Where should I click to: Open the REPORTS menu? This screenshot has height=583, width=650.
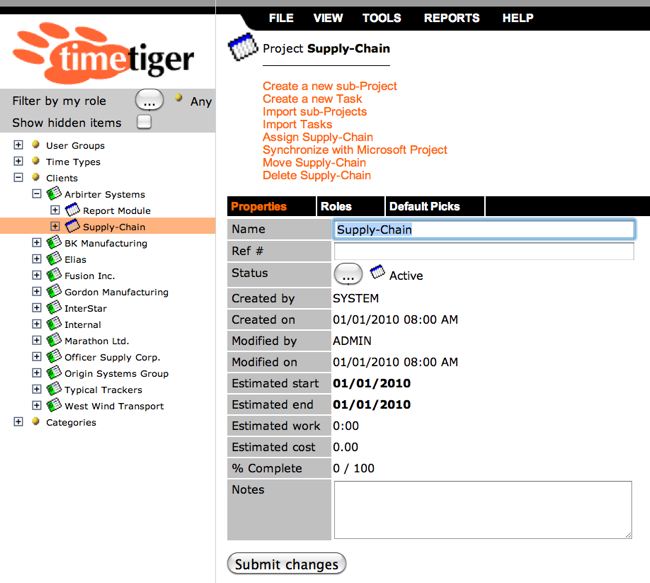point(451,18)
